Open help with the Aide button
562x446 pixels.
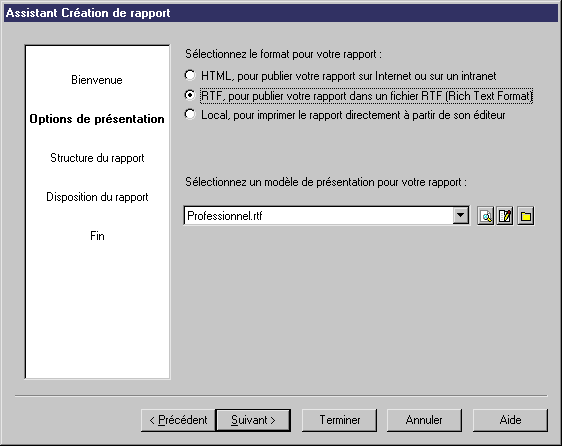coord(510,420)
